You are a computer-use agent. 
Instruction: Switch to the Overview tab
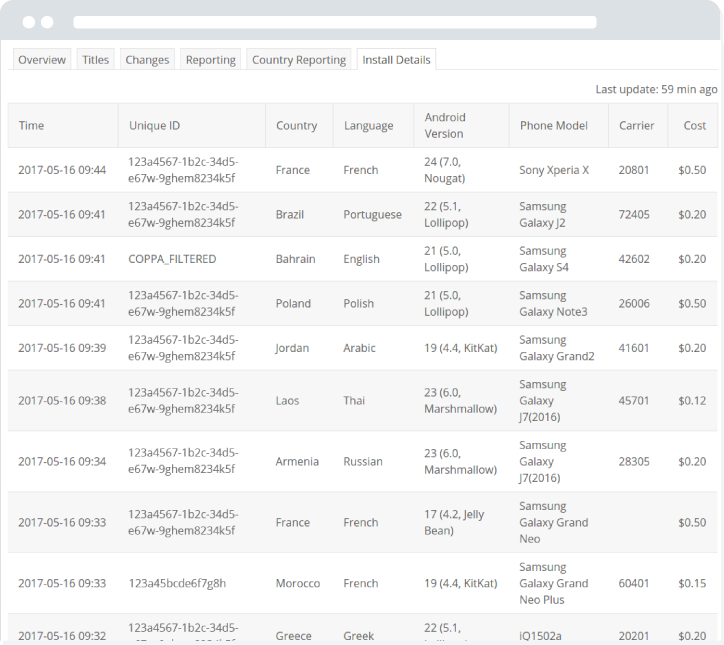click(42, 60)
